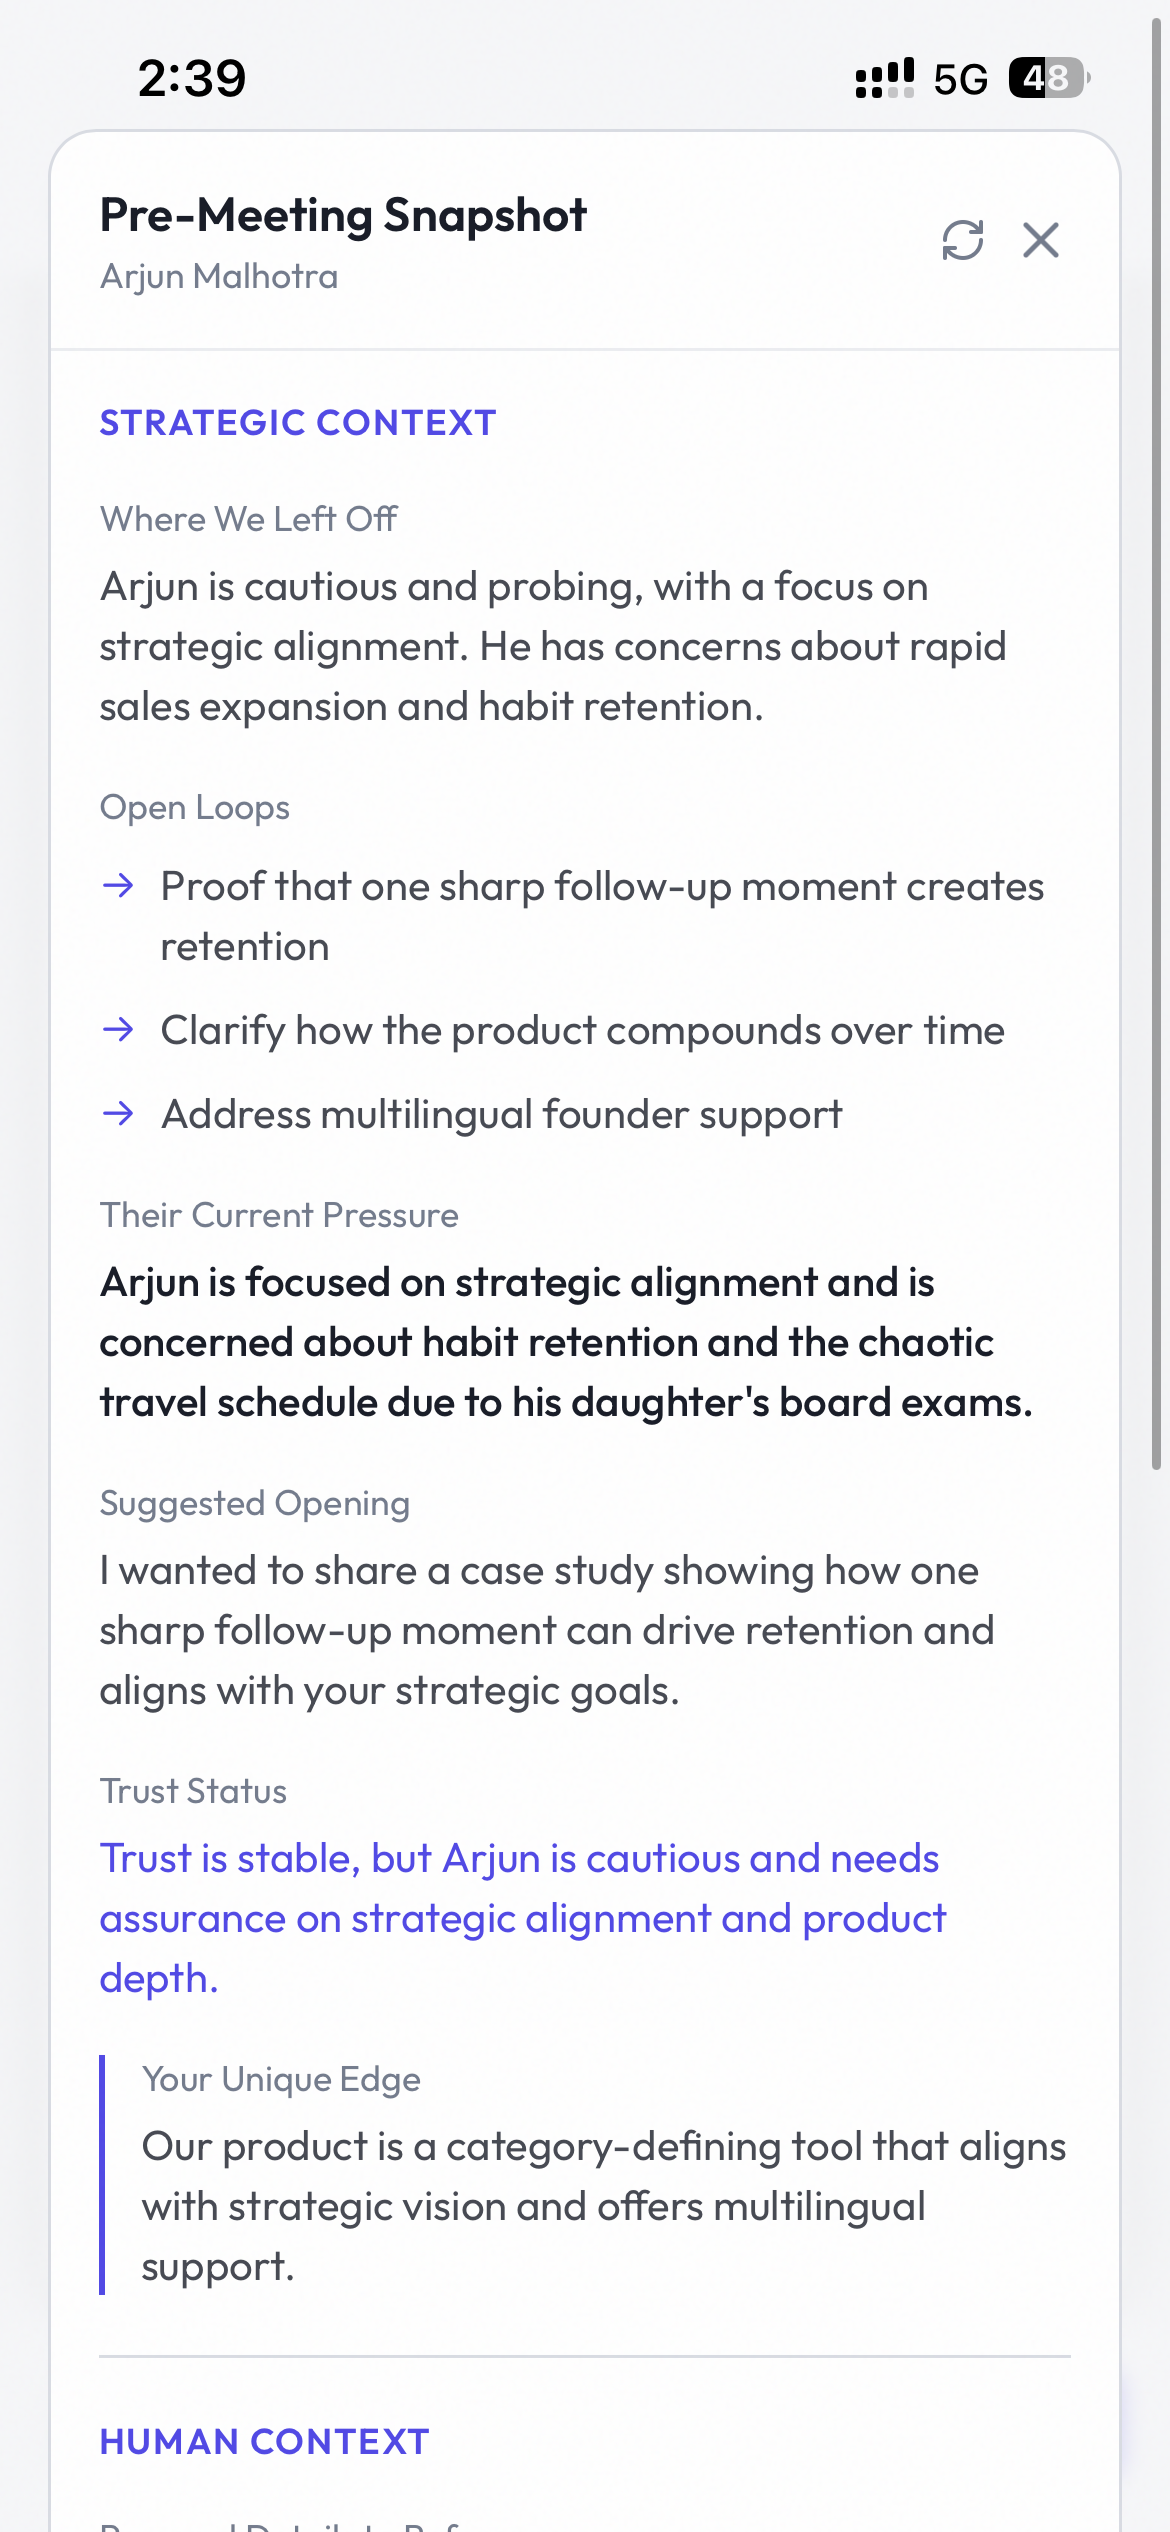1170x2532 pixels.
Task: Tap the 2:39 status bar clock
Action: click(192, 78)
